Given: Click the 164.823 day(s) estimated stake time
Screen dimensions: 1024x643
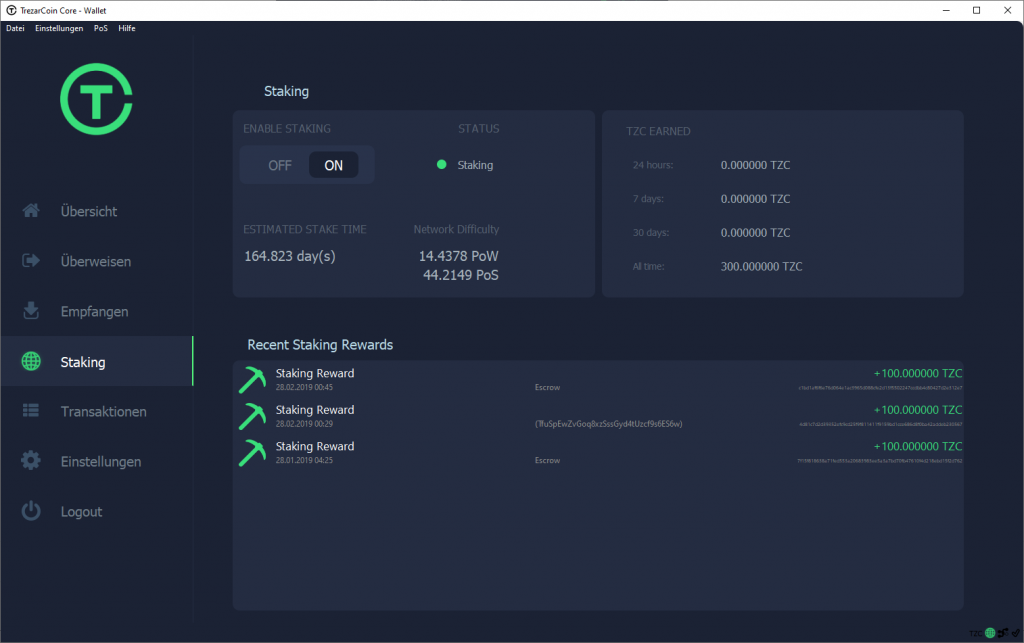Looking at the screenshot, I should (x=290, y=256).
